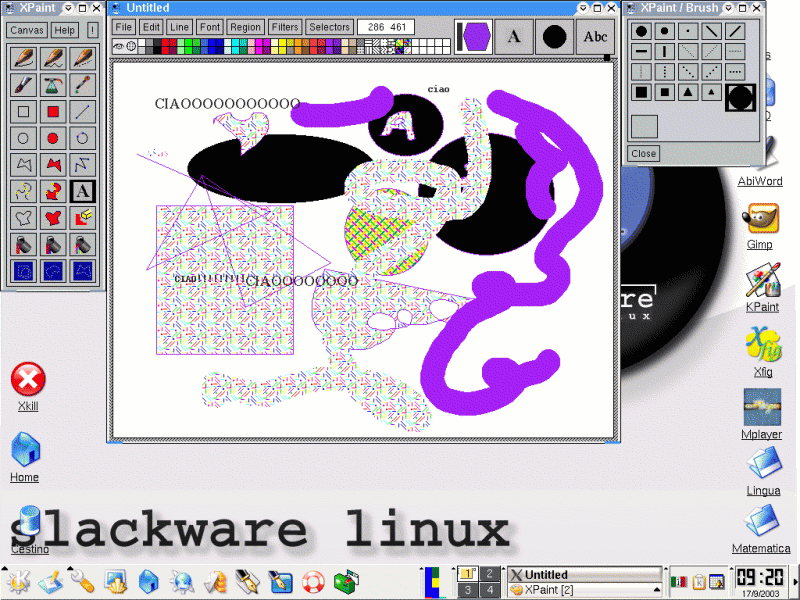Open the K menu in the panel
The image size is (800, 600).
(x=19, y=582)
